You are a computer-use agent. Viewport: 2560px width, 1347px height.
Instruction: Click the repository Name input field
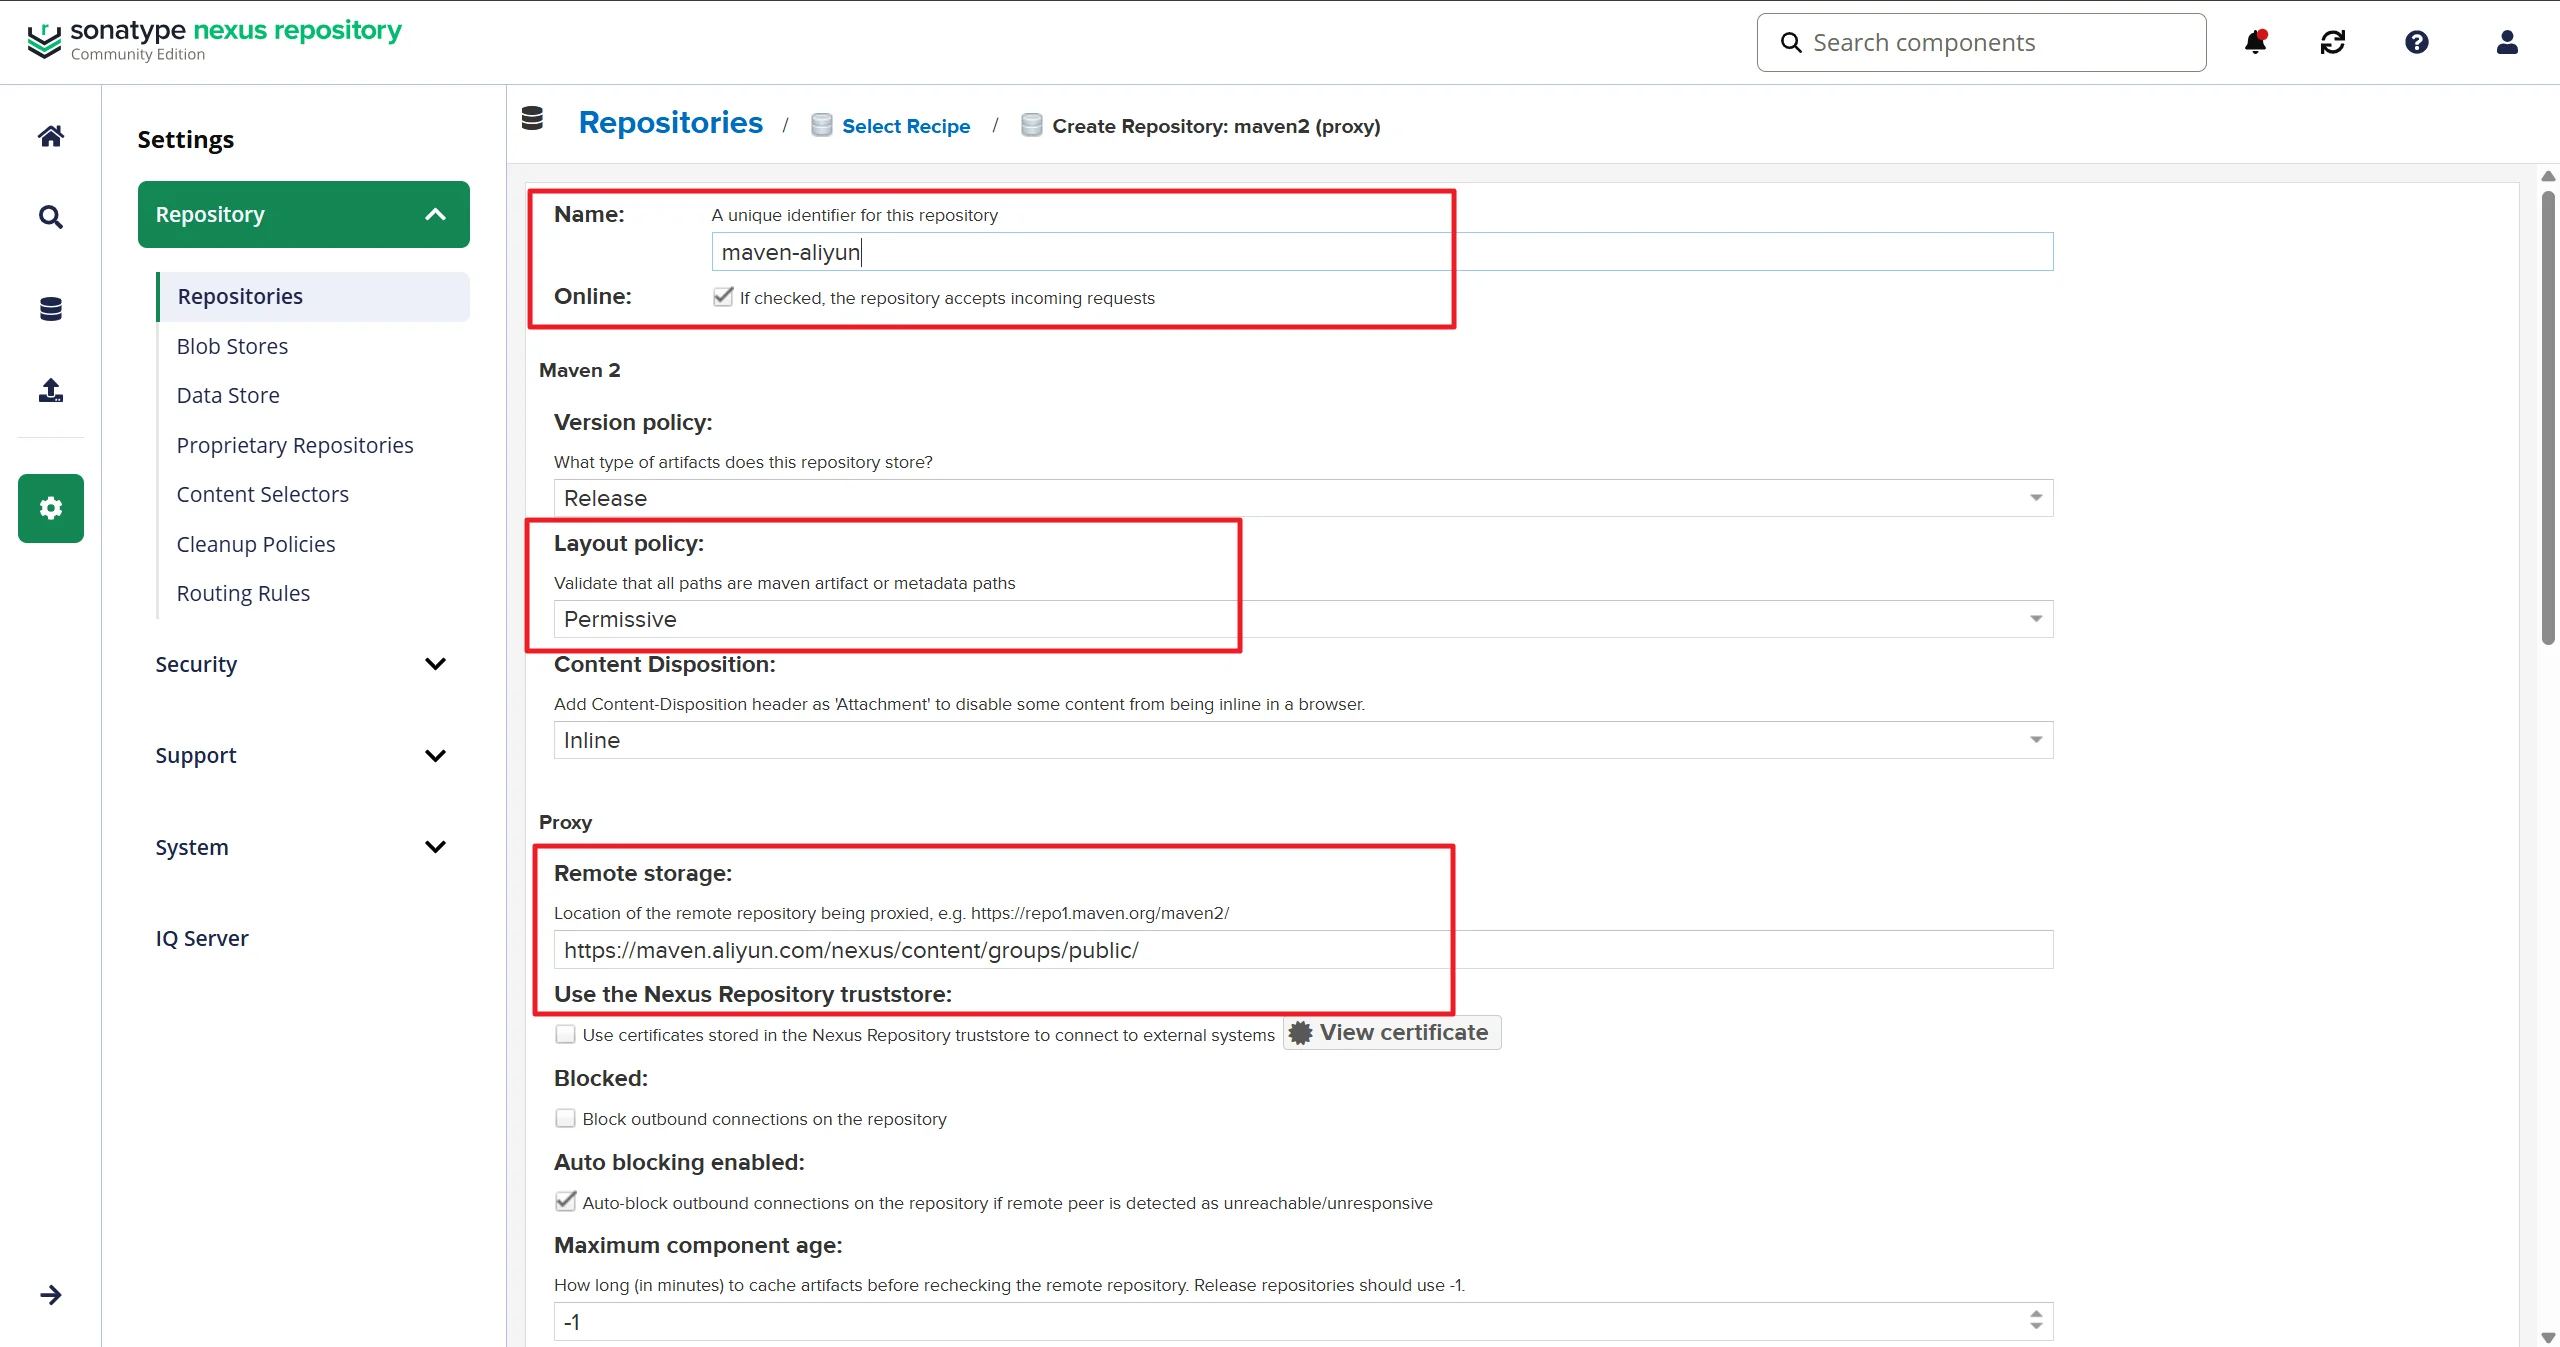click(1382, 252)
